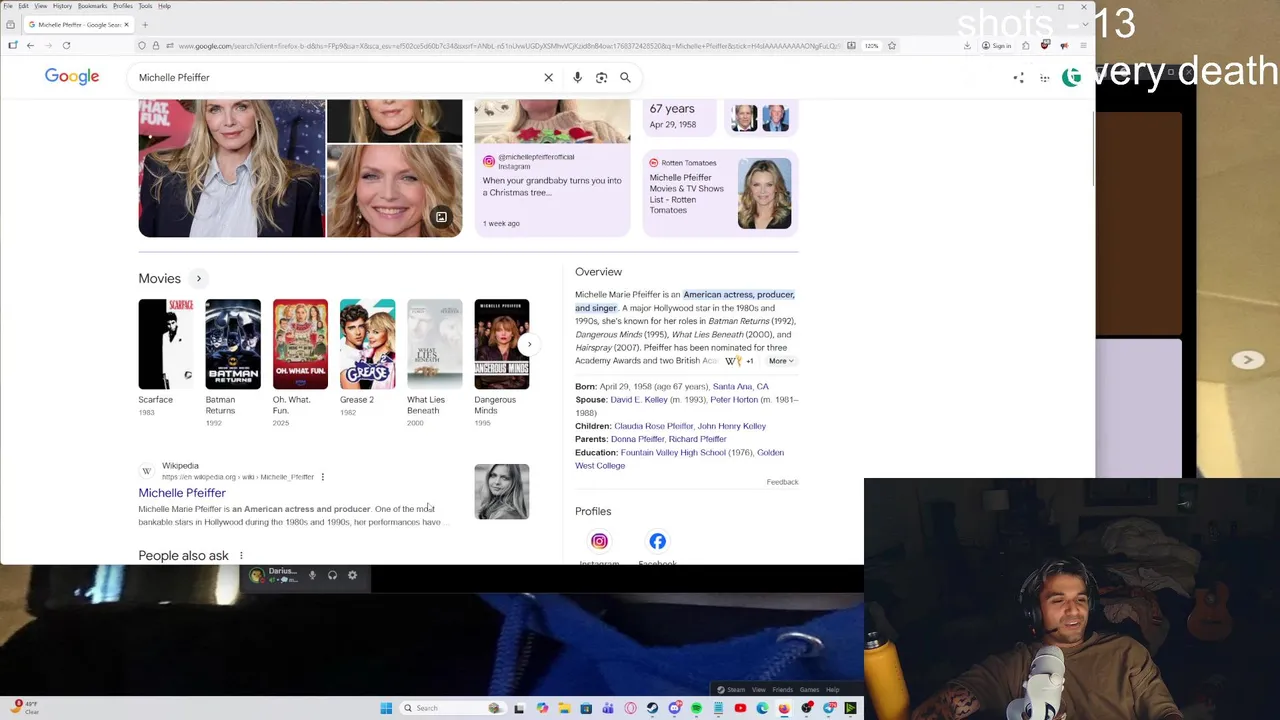Screen dimensions: 1280x720
Task: Open the What Lies Beneath poster
Action: click(x=434, y=344)
